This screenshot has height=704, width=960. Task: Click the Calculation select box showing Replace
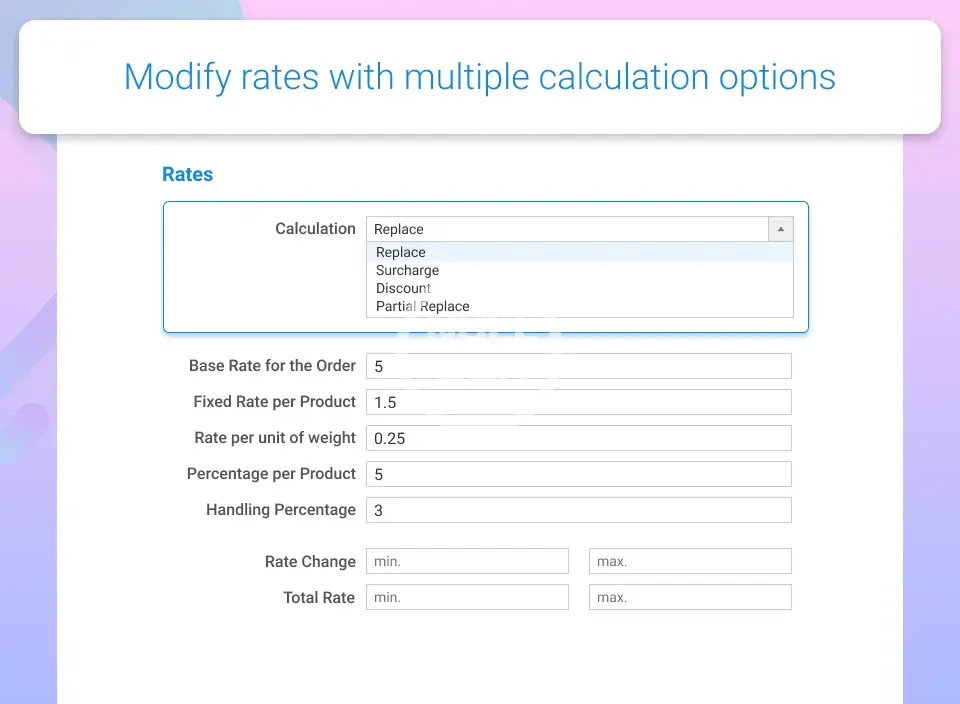pos(567,229)
